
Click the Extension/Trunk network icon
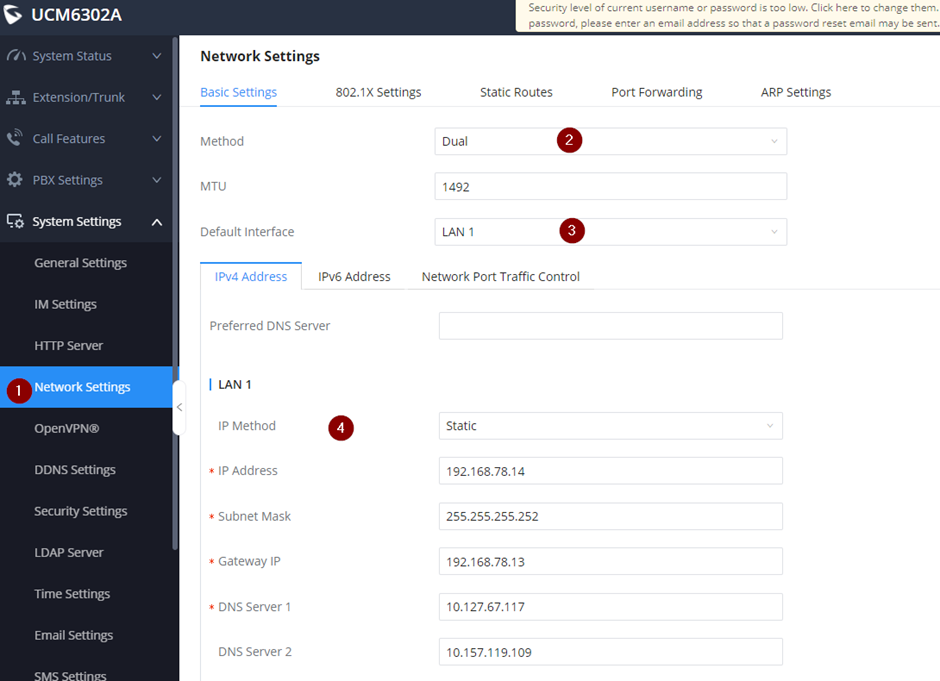[15, 97]
